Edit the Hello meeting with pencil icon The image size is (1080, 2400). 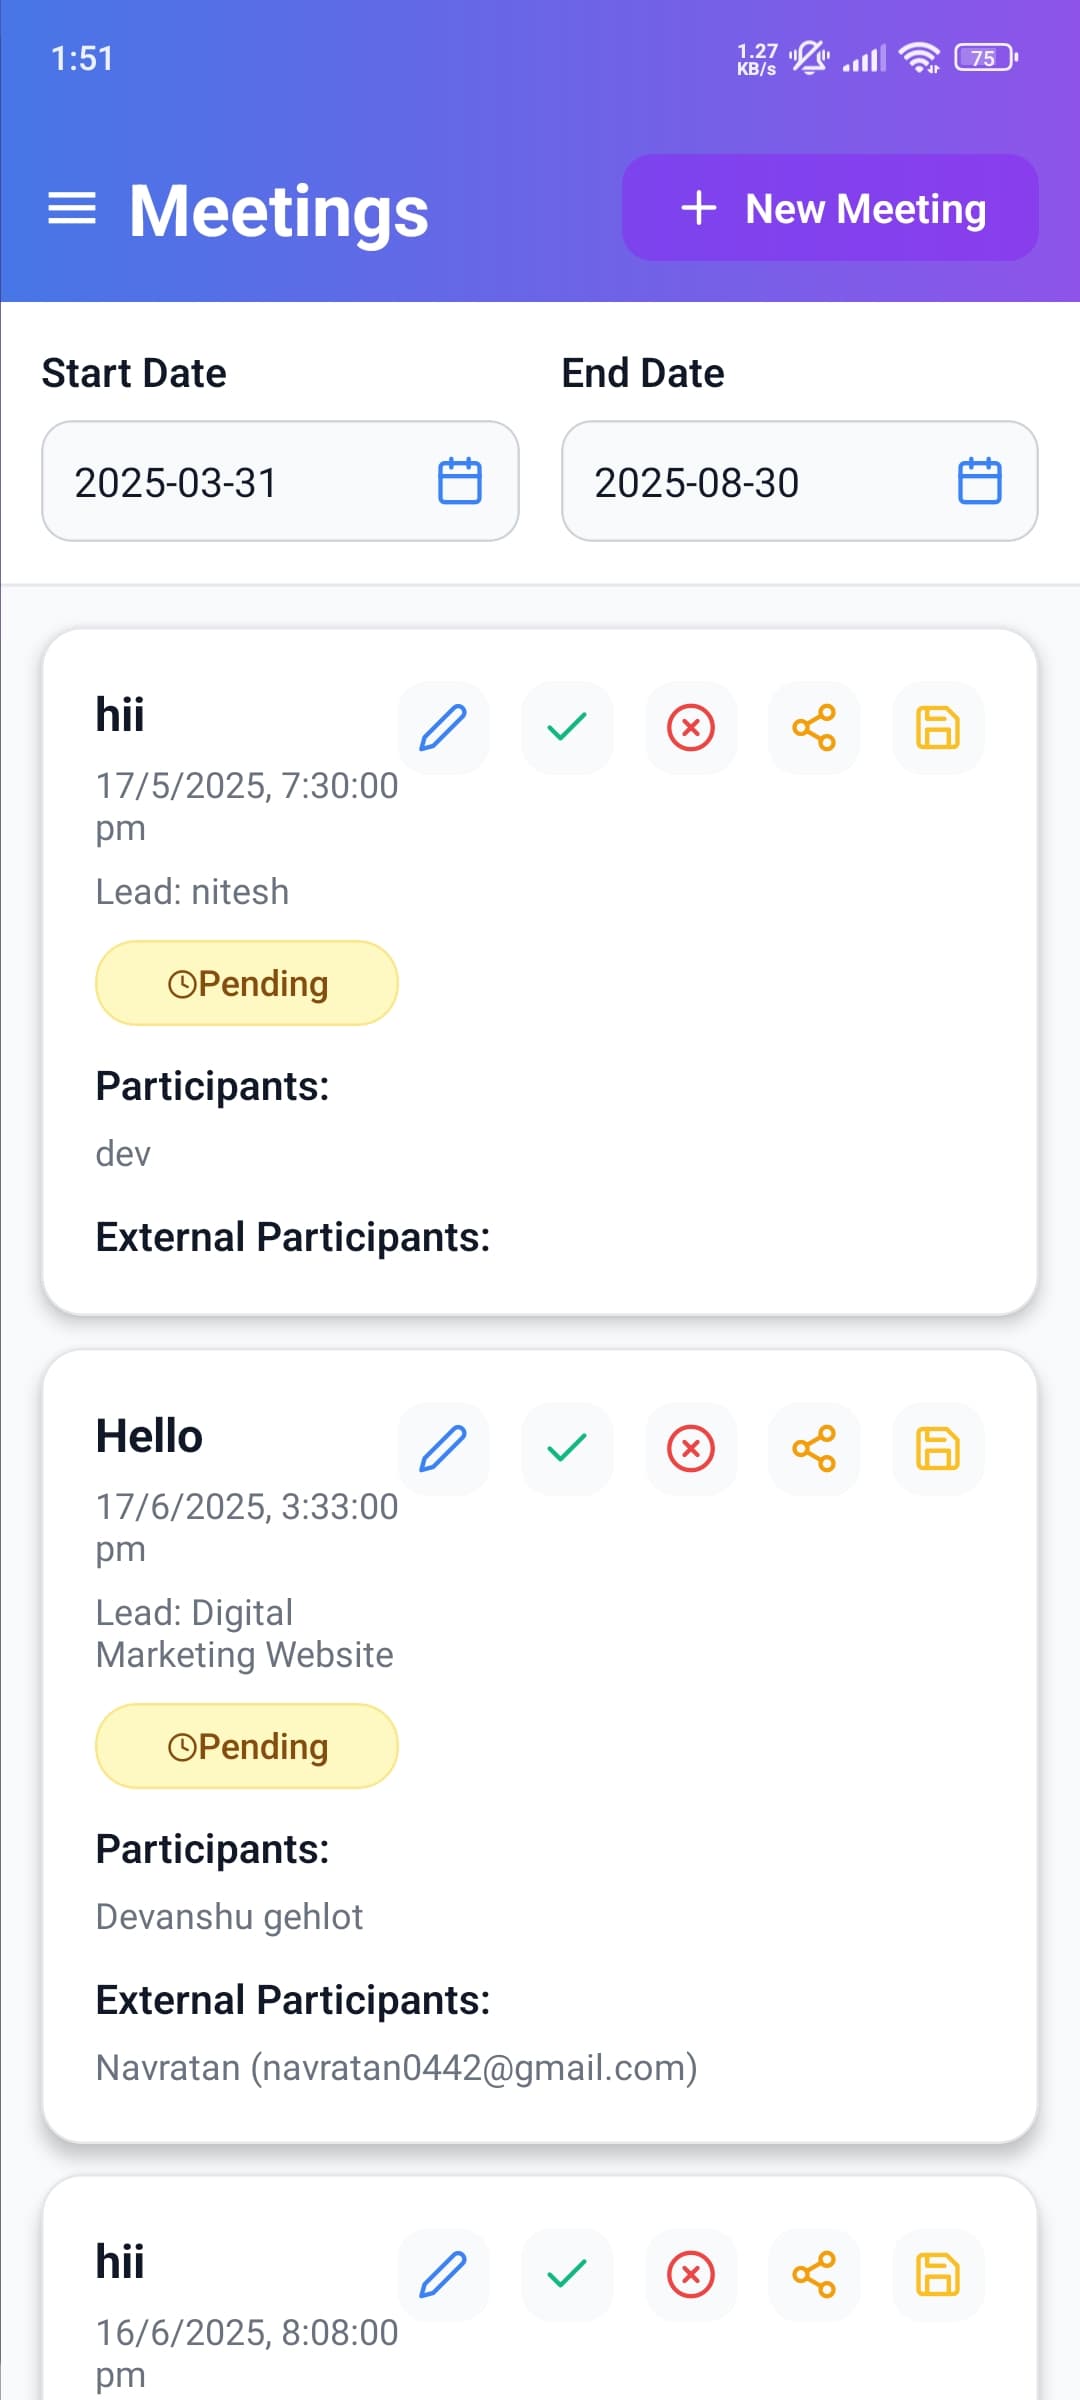click(x=443, y=1448)
